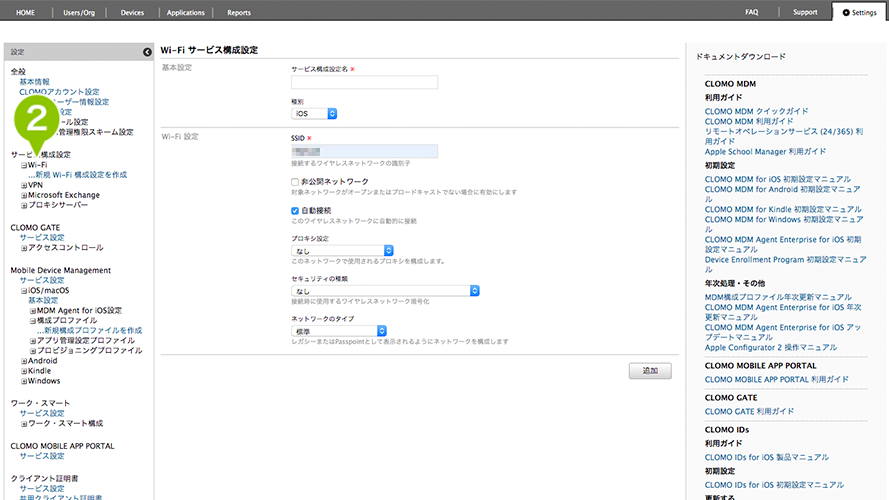This screenshot has width=889, height=500.
Task: Open CLOMO MDM クイックガイド document
Action: tap(756, 111)
